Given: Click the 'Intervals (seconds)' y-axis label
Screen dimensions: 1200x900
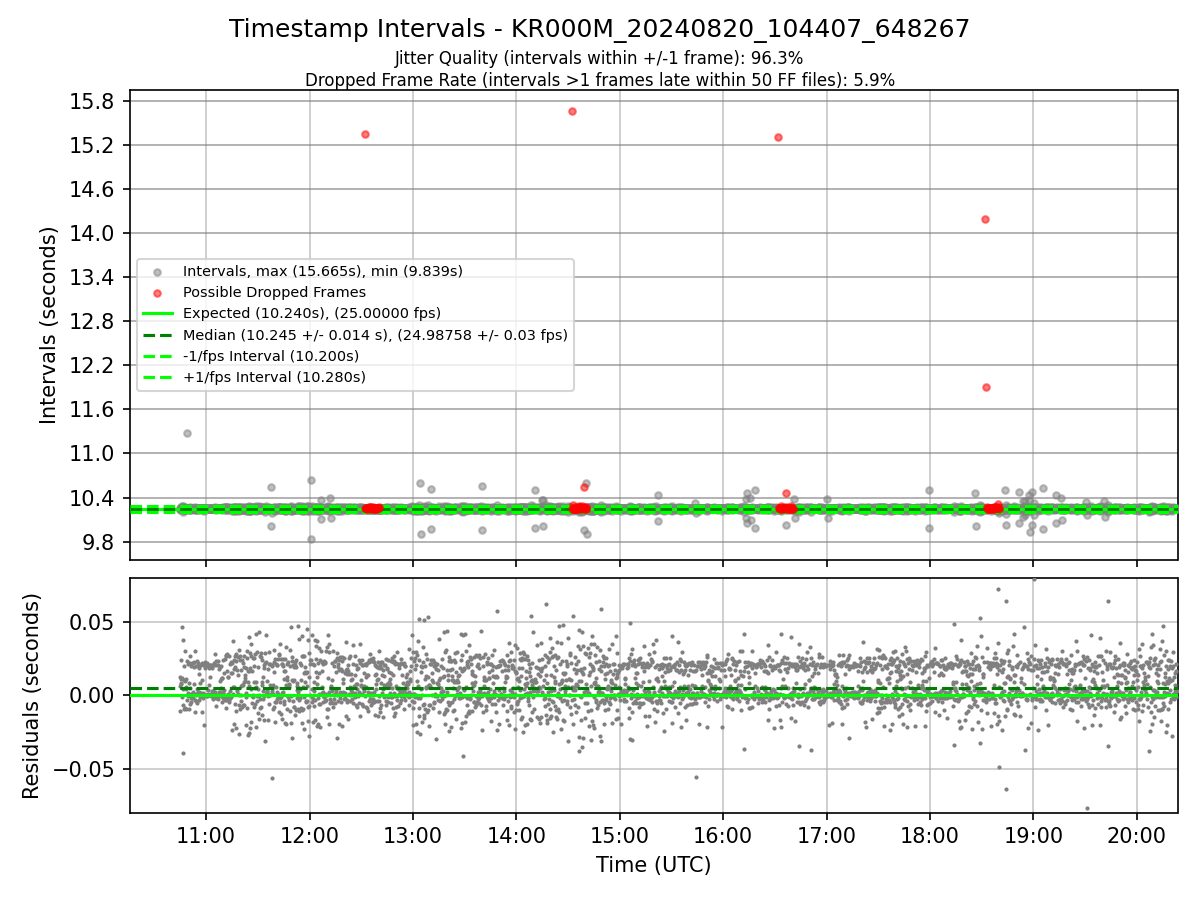Looking at the screenshot, I should click(49, 324).
